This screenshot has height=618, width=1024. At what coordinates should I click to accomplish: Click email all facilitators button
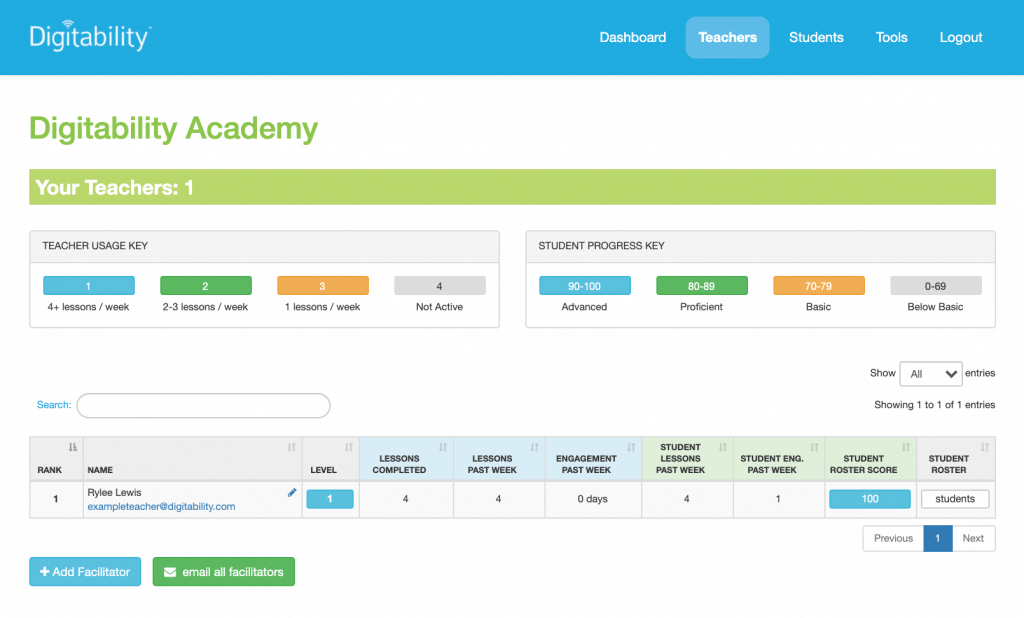pos(223,572)
